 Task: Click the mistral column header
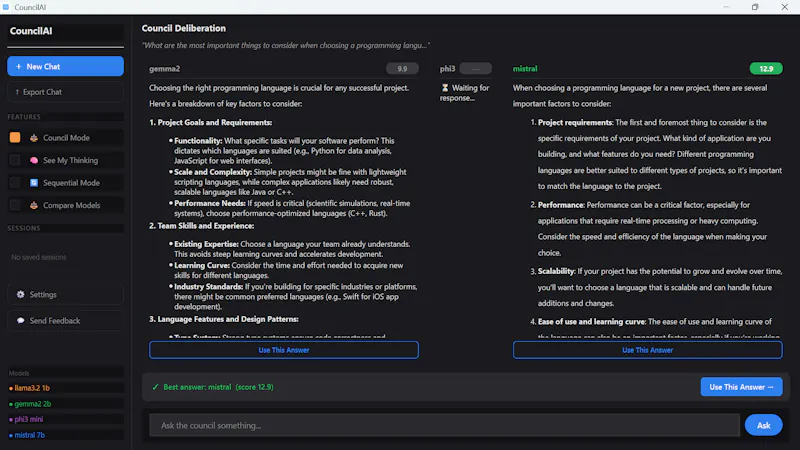[x=525, y=68]
